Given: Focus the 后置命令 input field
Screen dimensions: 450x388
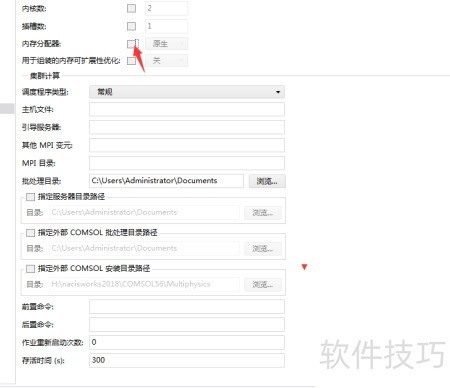Looking at the screenshot, I should coord(187,325).
